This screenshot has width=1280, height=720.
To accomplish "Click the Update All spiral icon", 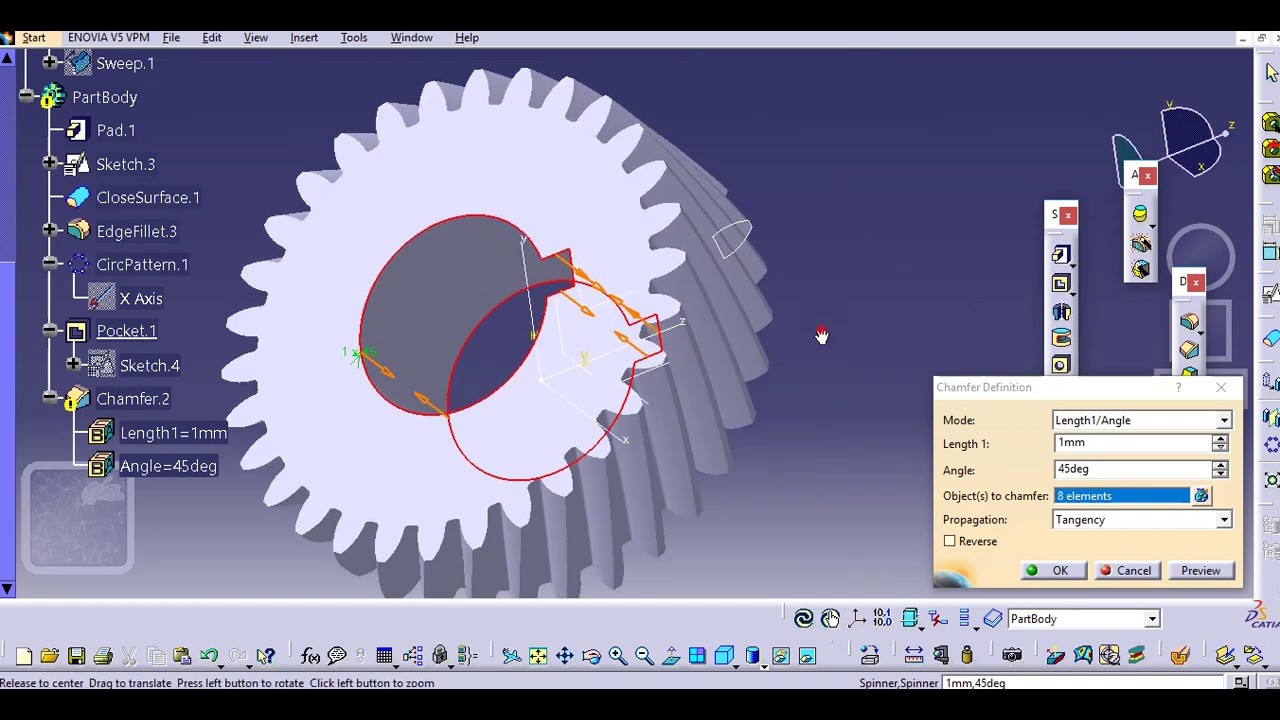I will [x=803, y=619].
